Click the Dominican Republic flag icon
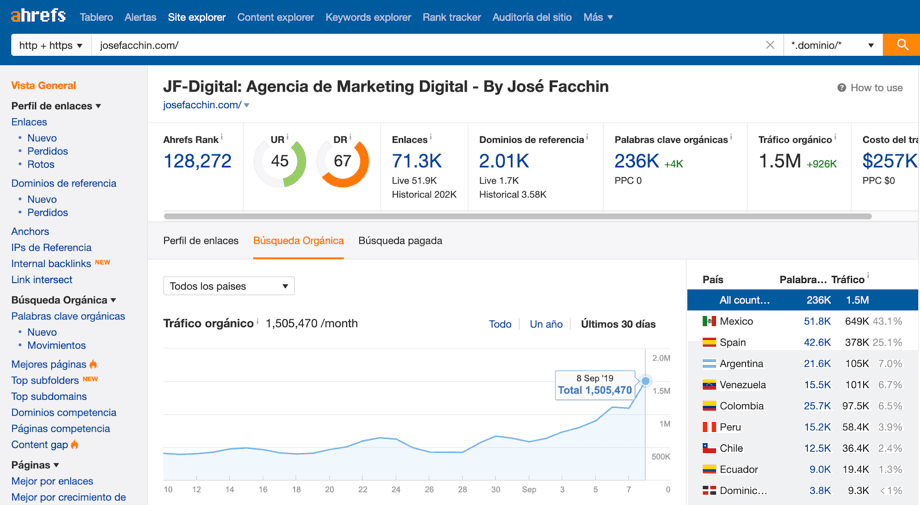The height and width of the screenshot is (505, 920). click(x=709, y=490)
